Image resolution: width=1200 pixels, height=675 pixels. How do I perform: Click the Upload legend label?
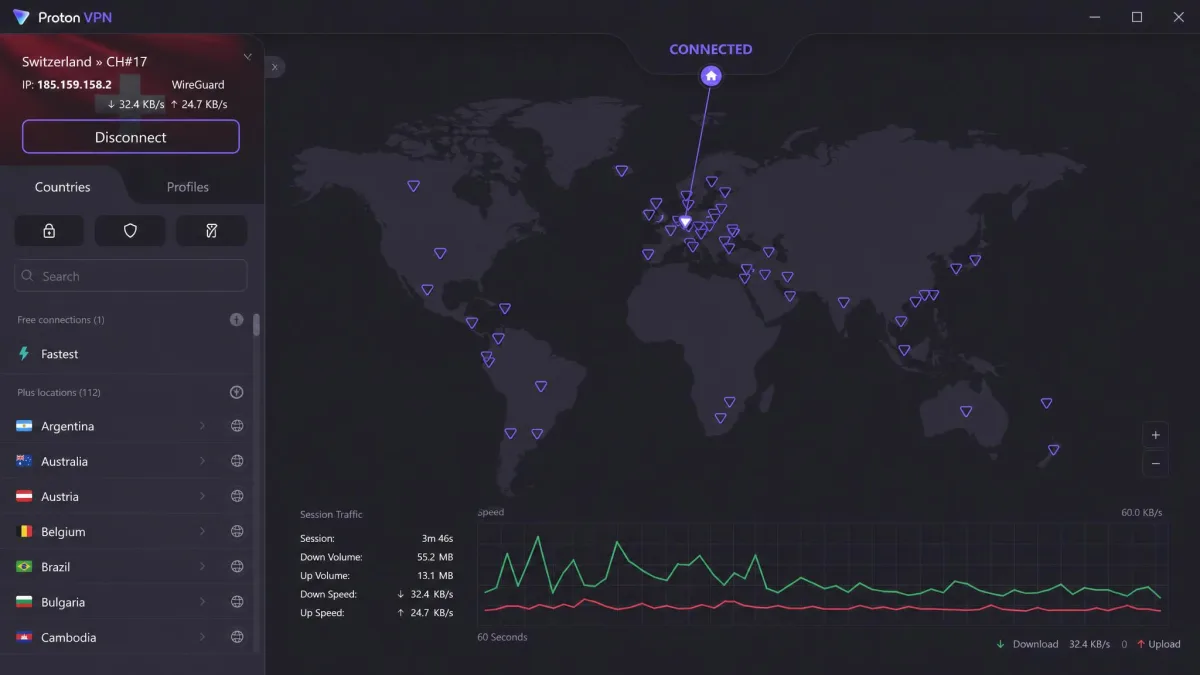coord(1164,644)
